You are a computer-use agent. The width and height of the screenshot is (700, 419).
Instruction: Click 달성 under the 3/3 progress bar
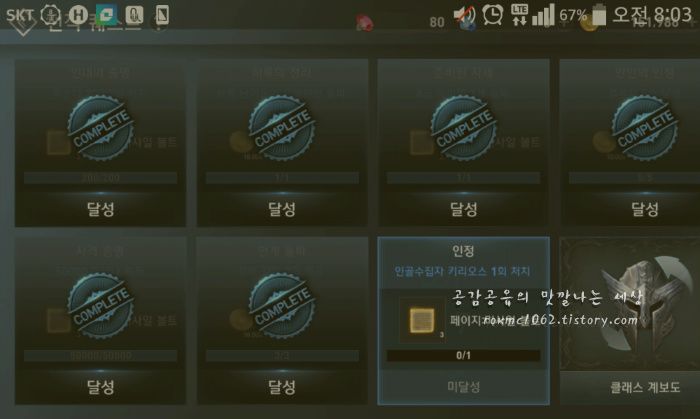pyautogui.click(x=282, y=387)
